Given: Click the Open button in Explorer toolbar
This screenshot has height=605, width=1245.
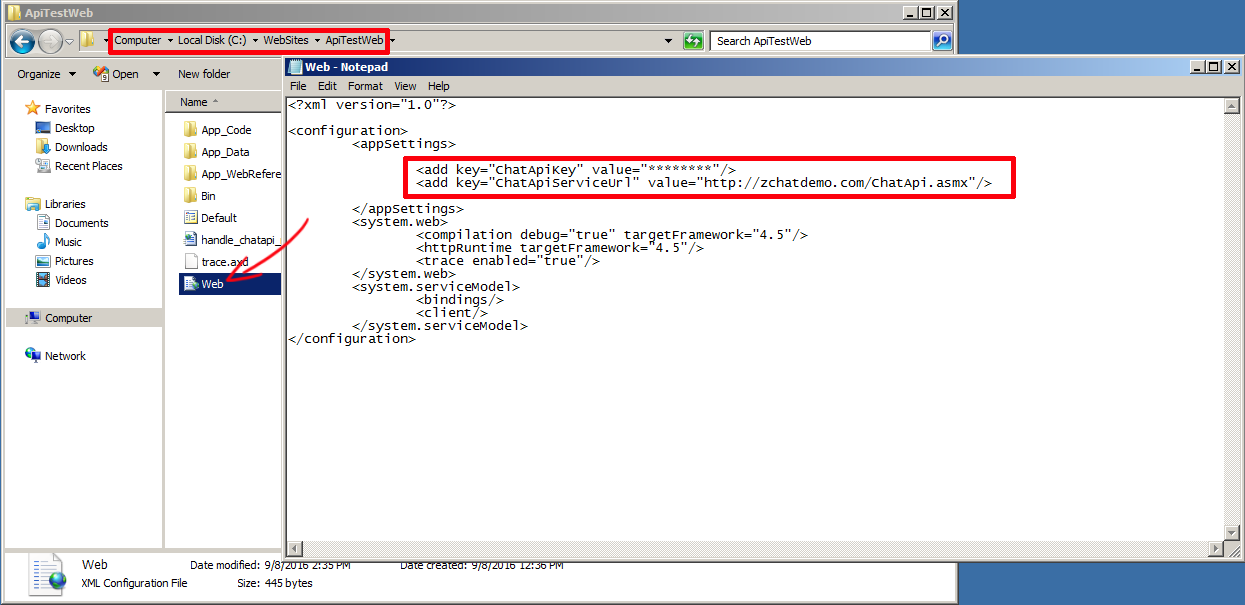Looking at the screenshot, I should [x=117, y=74].
